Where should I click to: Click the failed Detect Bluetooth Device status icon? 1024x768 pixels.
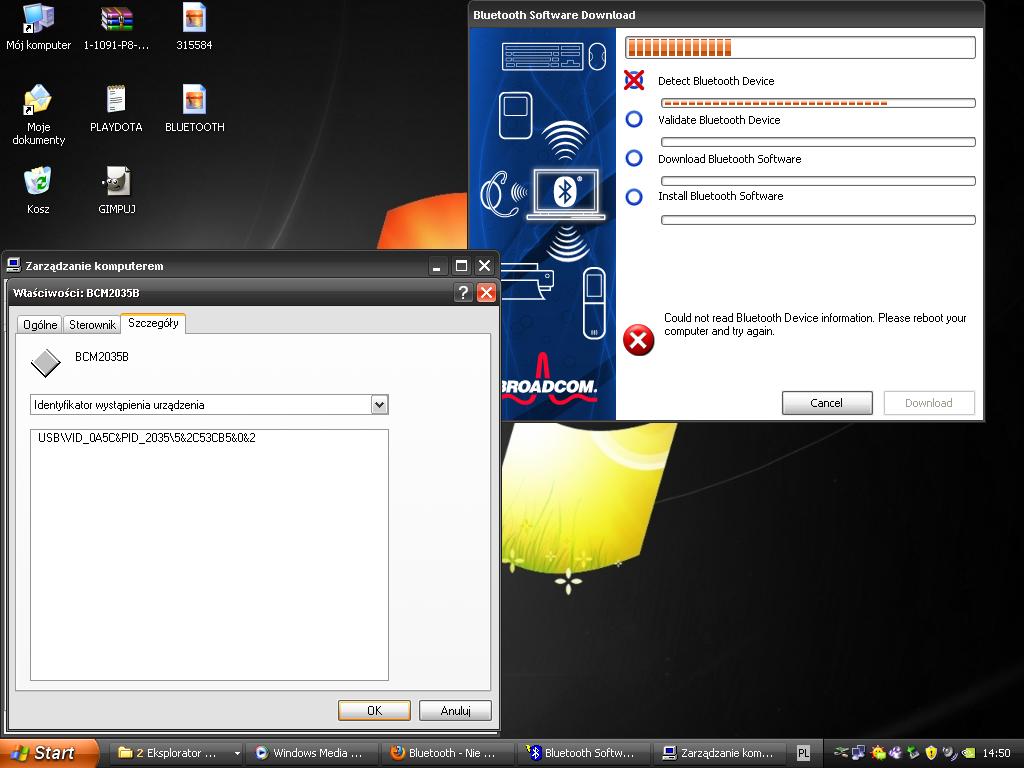click(x=633, y=80)
